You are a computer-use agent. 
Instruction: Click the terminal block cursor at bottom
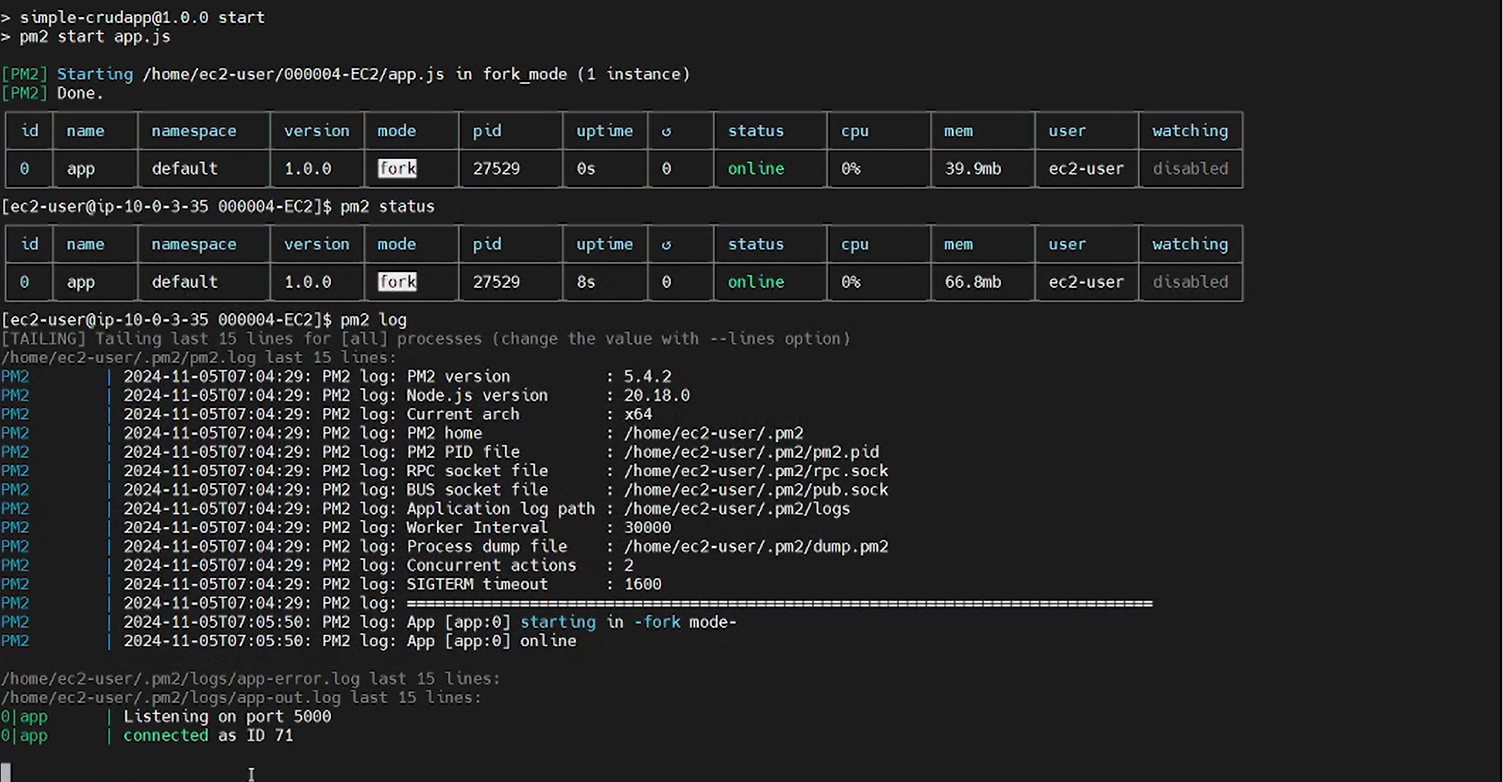tap(5, 773)
